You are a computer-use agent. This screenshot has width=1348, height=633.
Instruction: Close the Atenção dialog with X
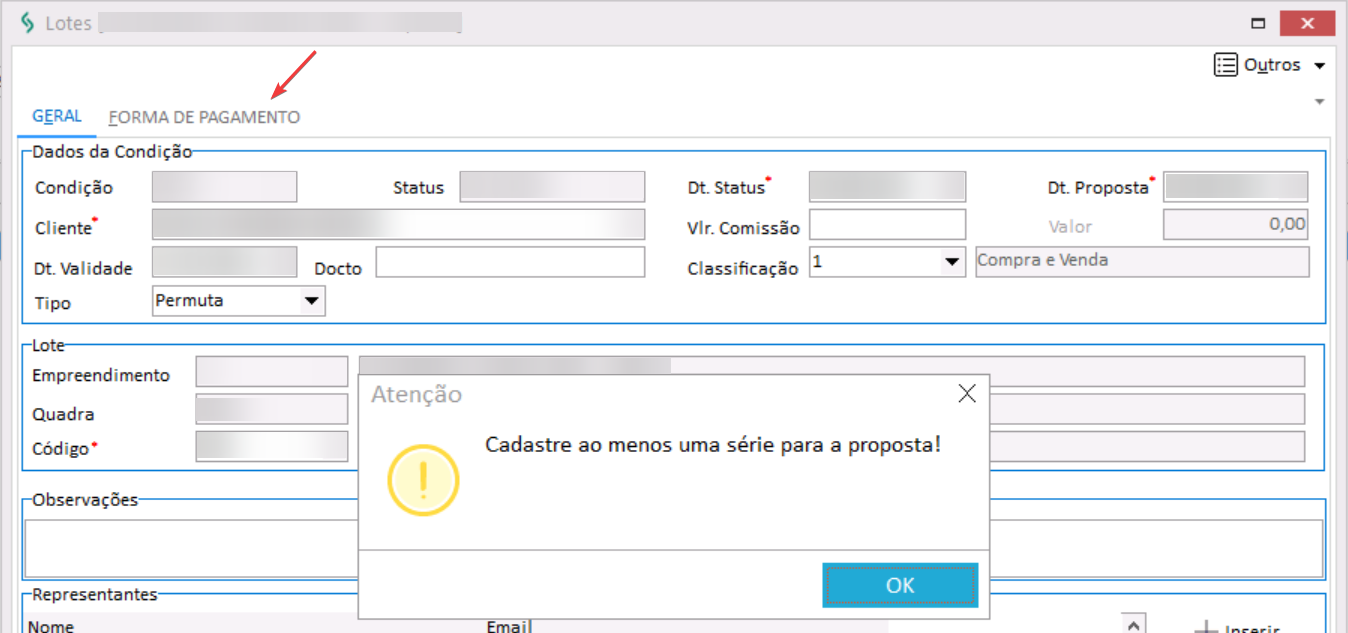pyautogui.click(x=966, y=393)
